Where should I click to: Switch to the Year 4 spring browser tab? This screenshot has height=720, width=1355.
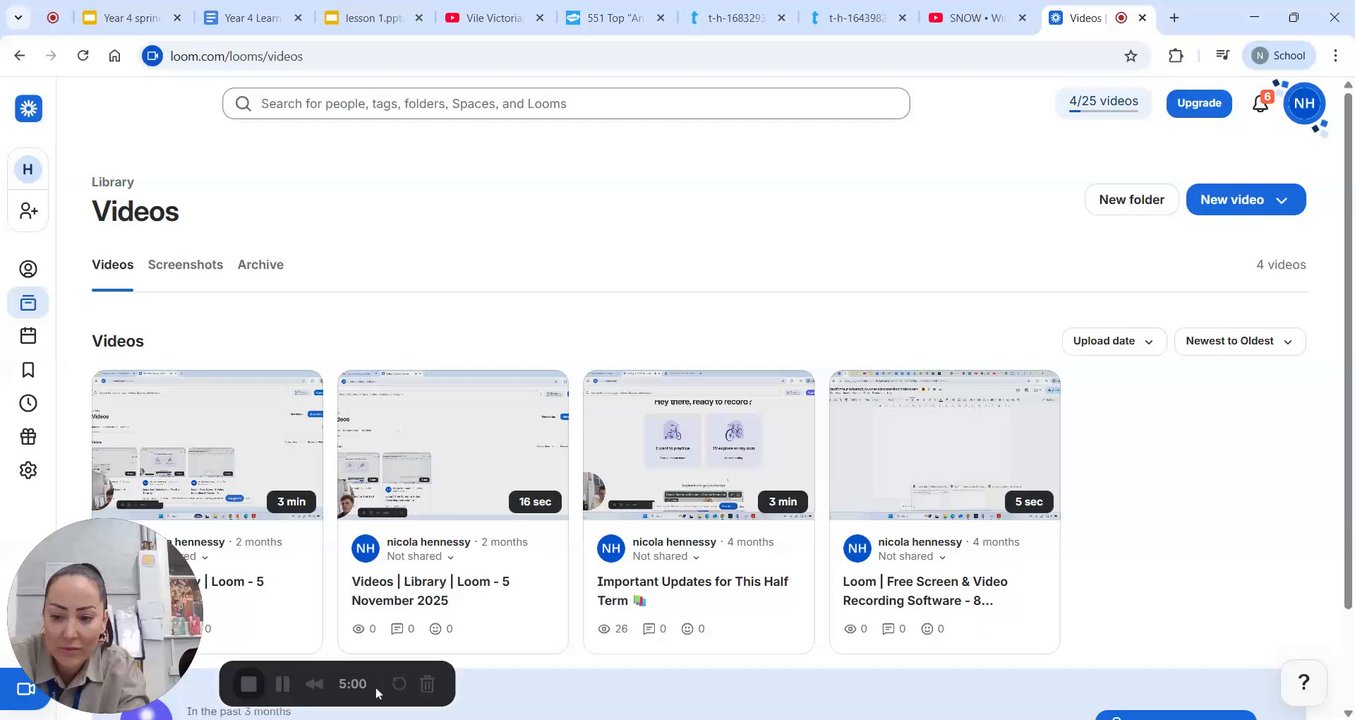click(x=133, y=18)
